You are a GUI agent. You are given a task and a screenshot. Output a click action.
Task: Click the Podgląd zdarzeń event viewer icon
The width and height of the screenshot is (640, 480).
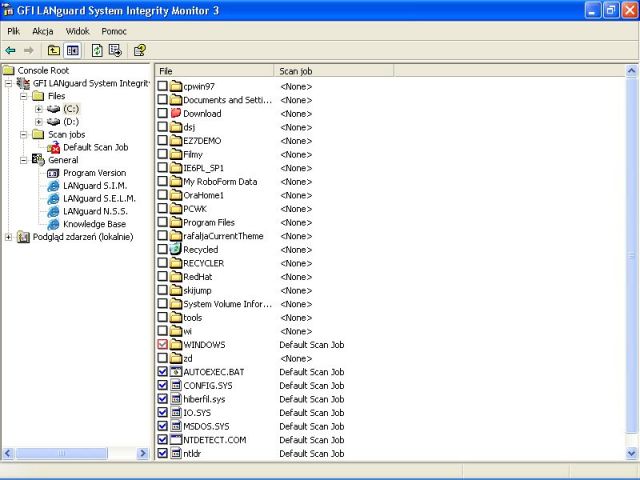click(x=23, y=237)
